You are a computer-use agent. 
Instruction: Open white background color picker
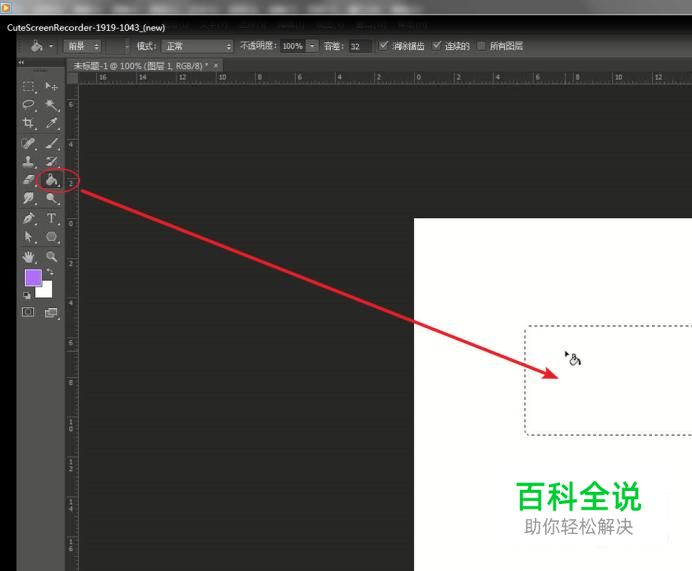46,292
